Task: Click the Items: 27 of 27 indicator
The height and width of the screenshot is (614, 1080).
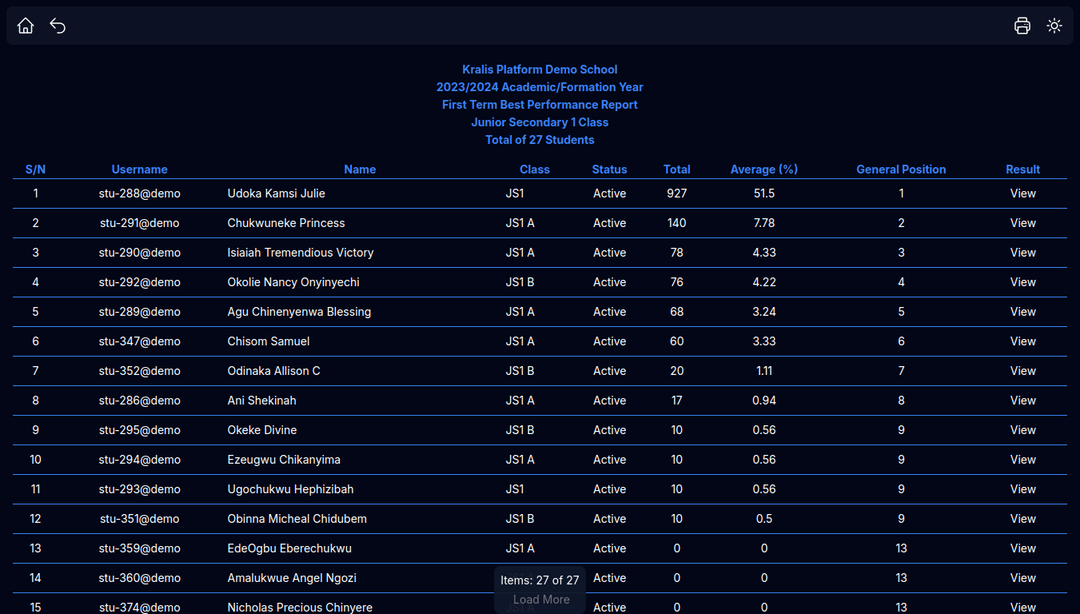Action: [x=540, y=580]
